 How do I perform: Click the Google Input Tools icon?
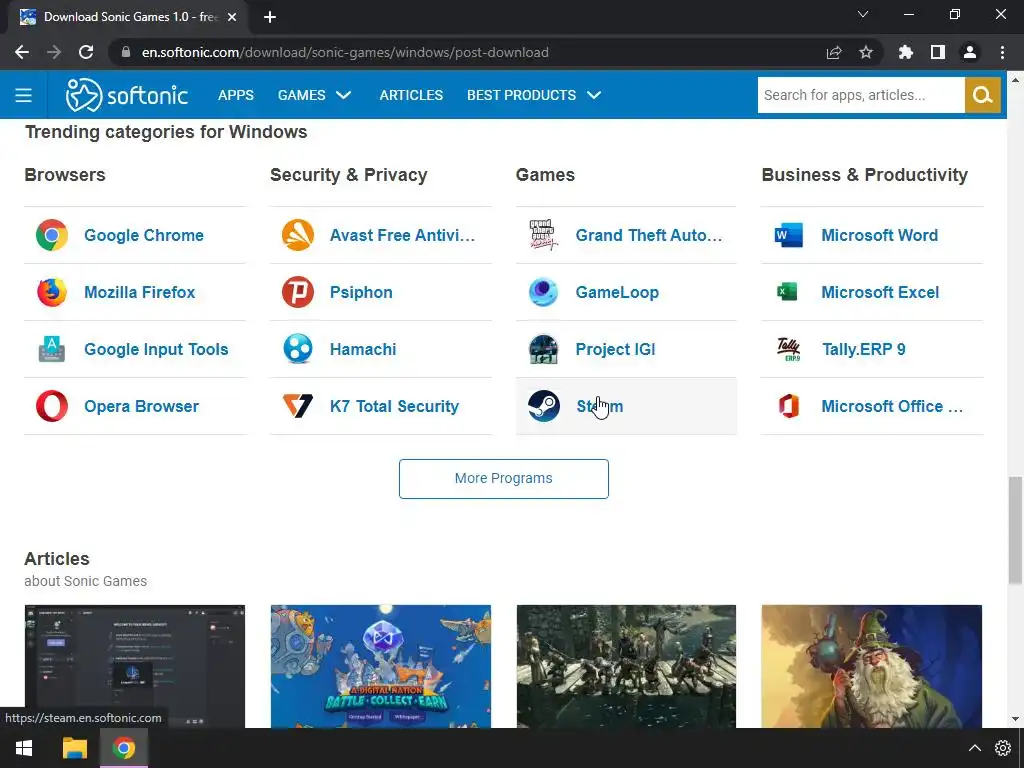tap(52, 349)
